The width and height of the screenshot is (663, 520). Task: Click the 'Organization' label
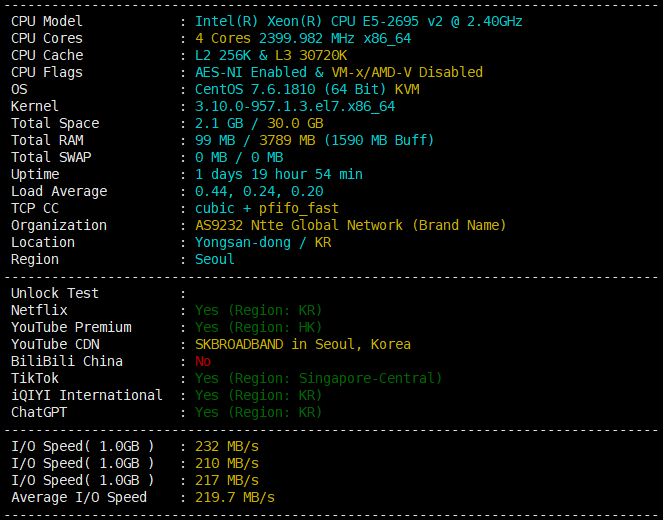click(59, 225)
